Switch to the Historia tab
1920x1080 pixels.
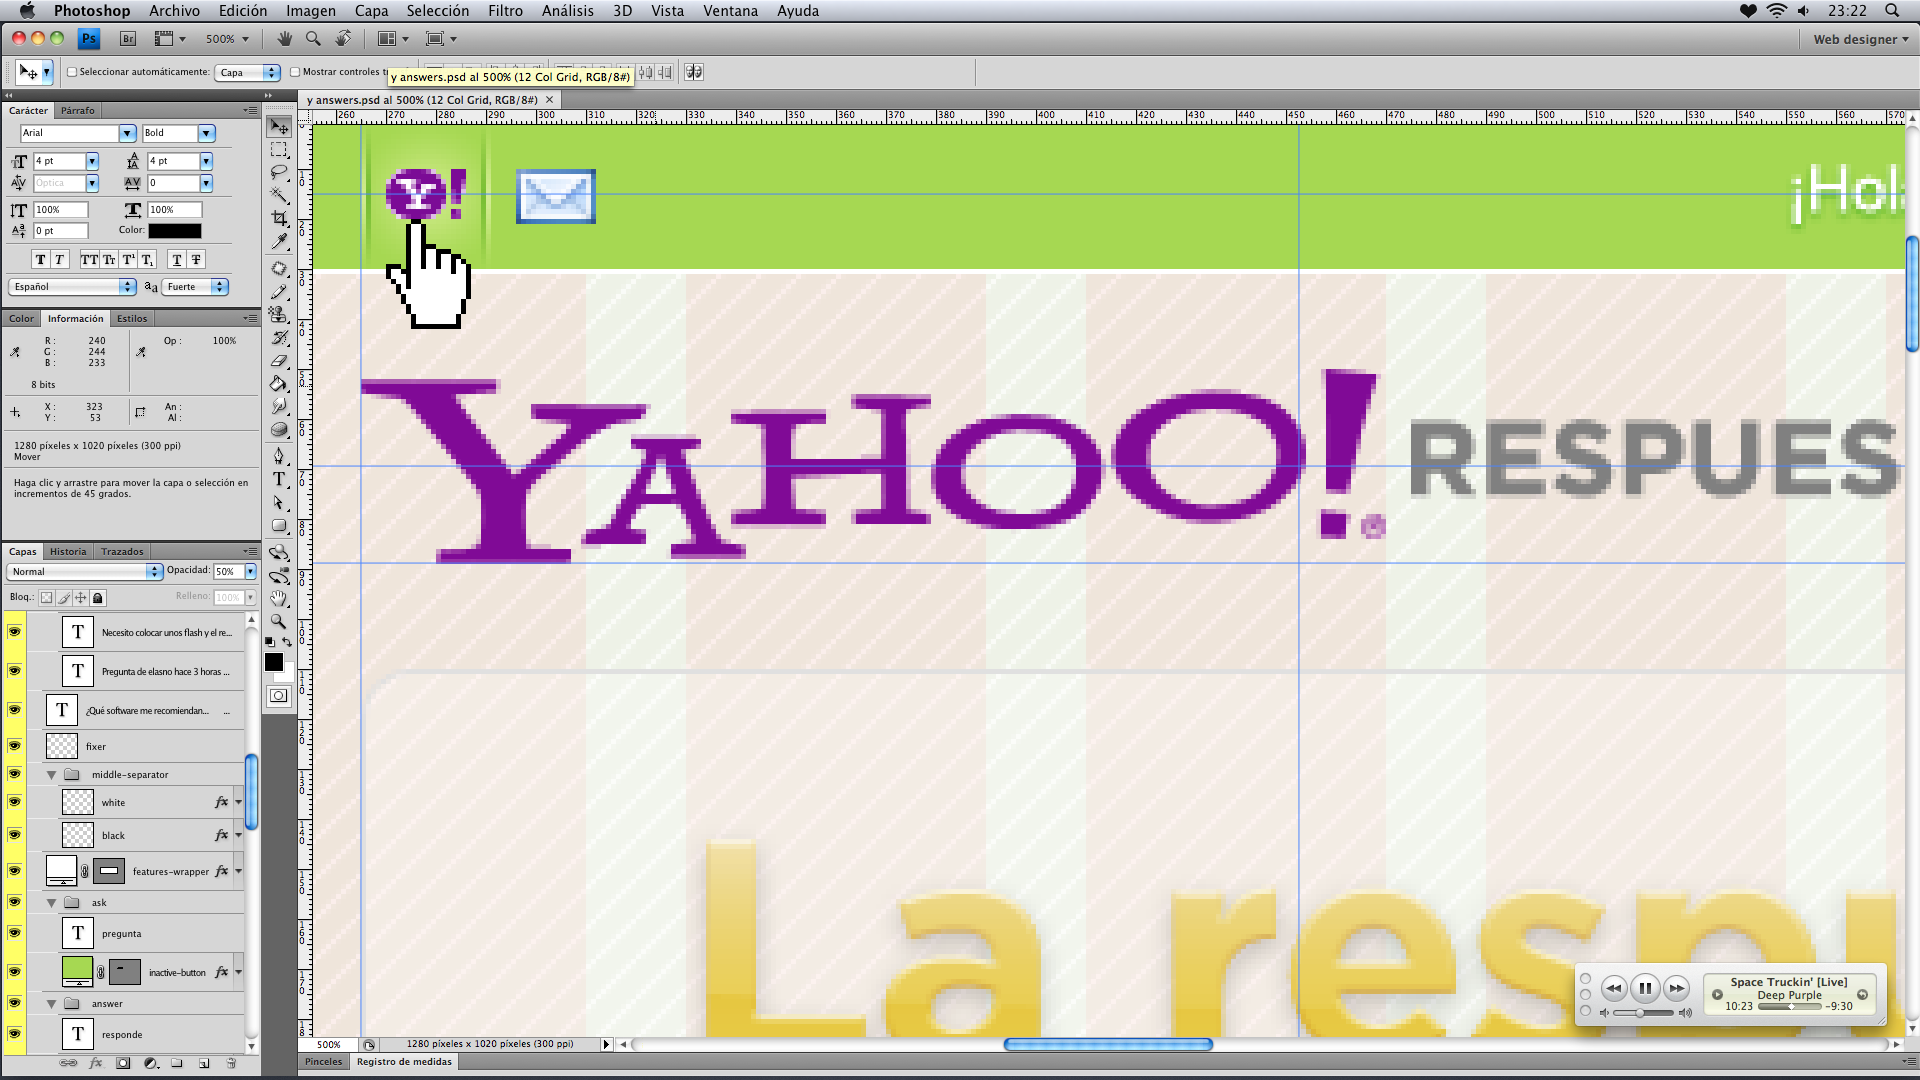click(68, 552)
